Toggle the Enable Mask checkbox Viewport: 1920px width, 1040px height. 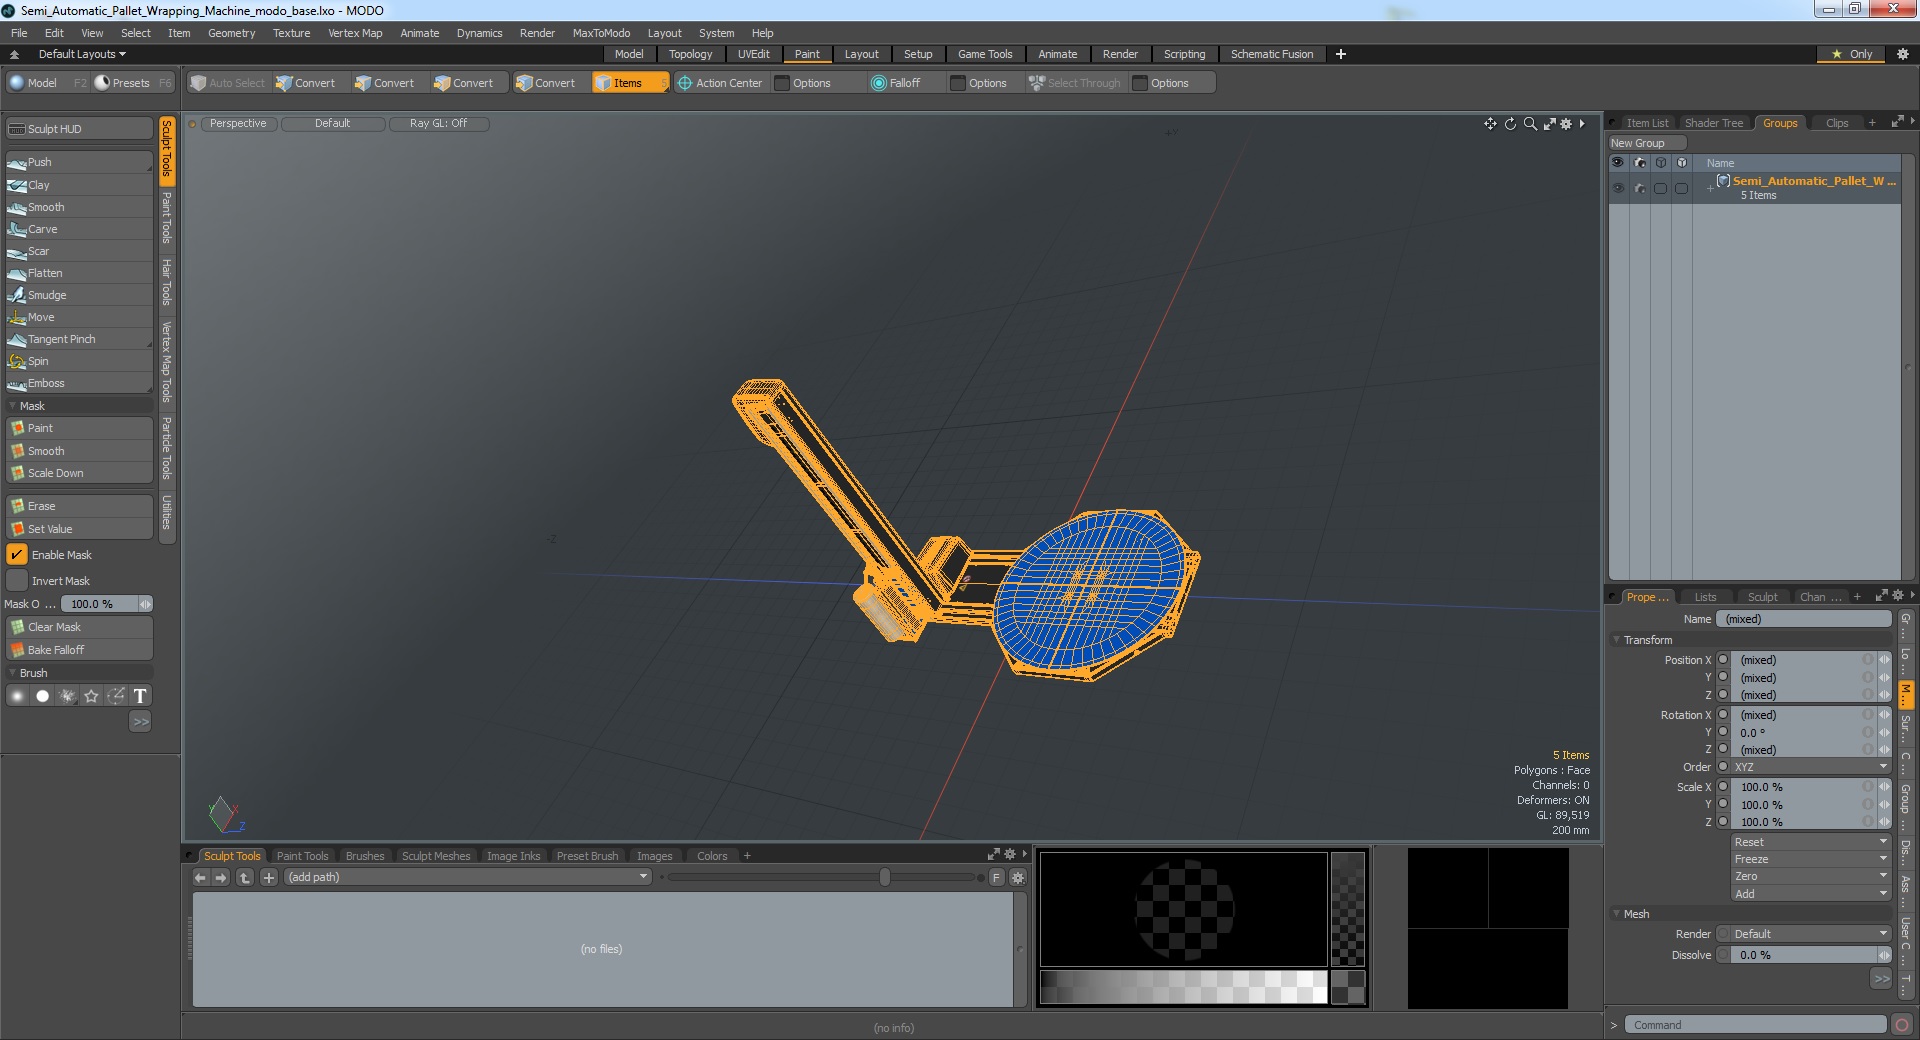(x=17, y=555)
